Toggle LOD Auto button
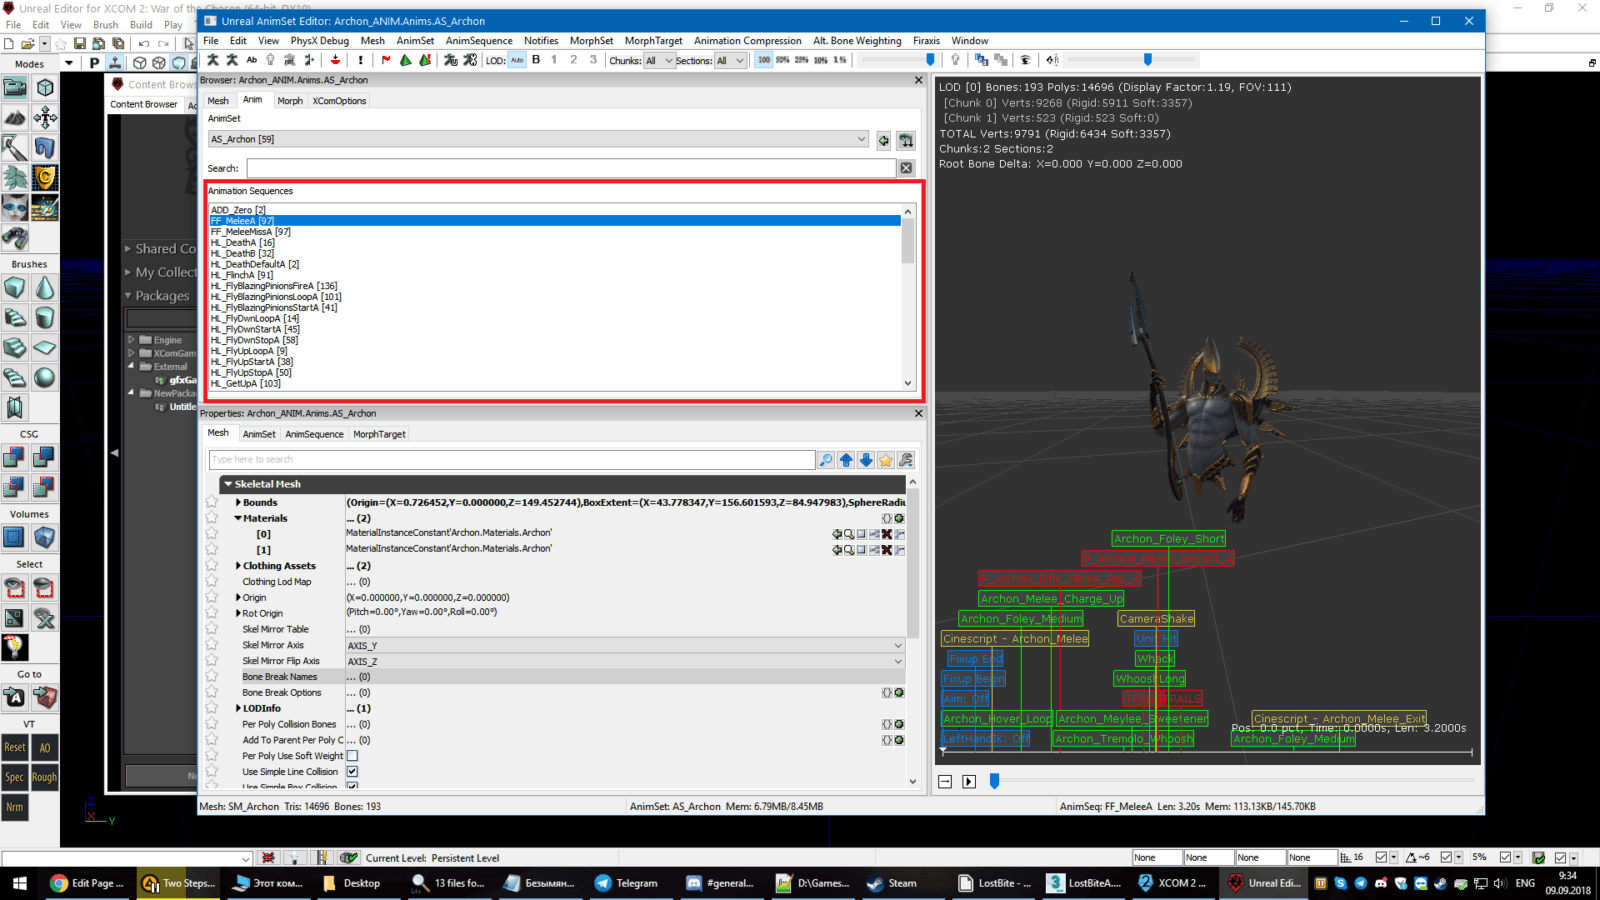 point(517,60)
